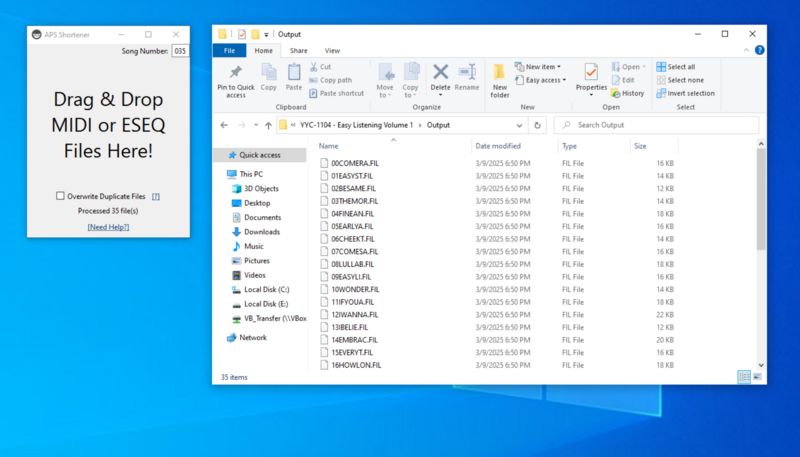Switch to Details view icon in status bar
Image resolution: width=800 pixels, height=457 pixels.
tap(744, 377)
